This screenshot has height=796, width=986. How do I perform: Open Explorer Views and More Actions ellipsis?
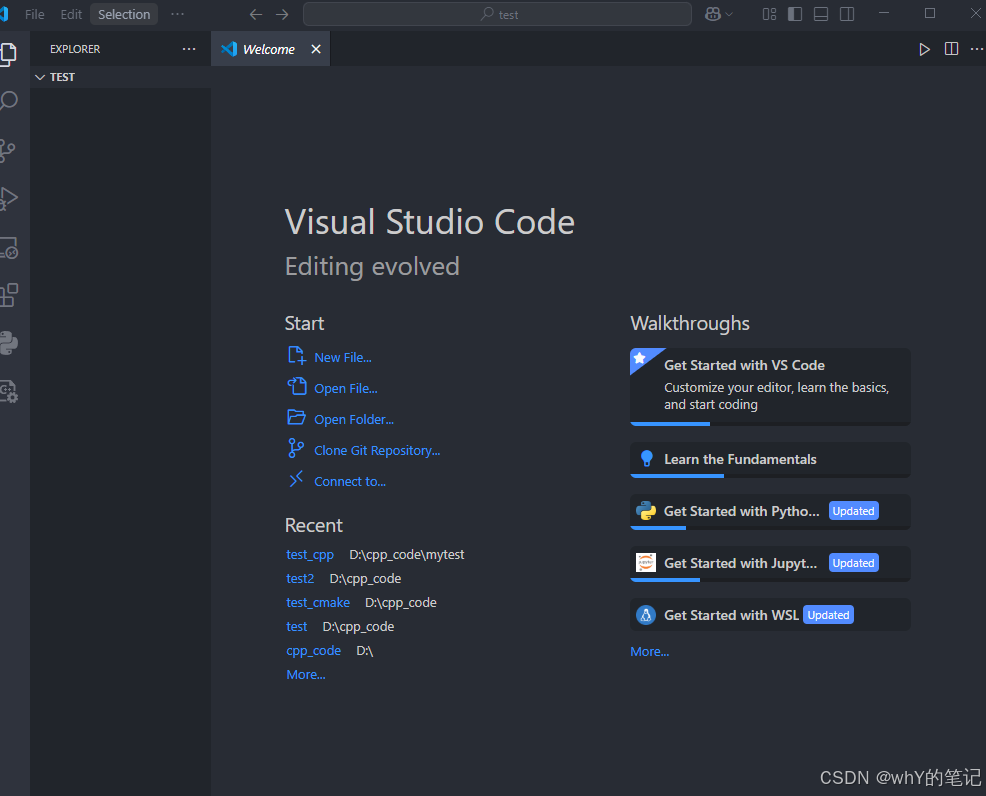[189, 49]
